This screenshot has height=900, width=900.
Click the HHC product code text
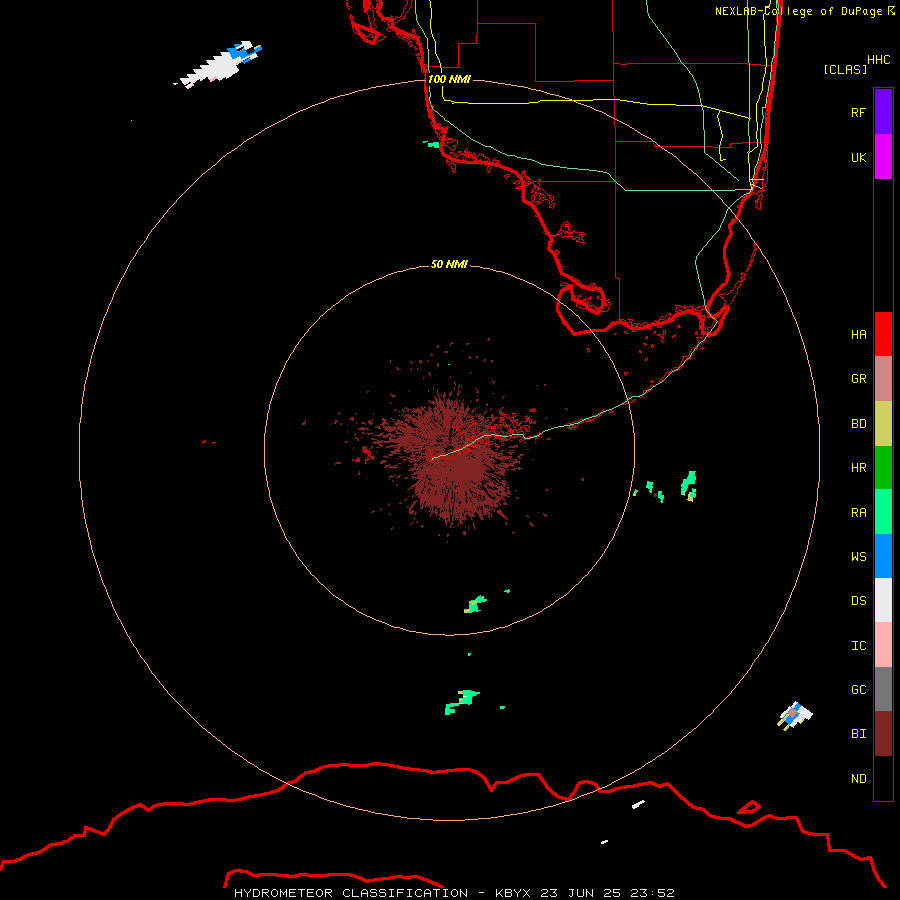pos(878,60)
